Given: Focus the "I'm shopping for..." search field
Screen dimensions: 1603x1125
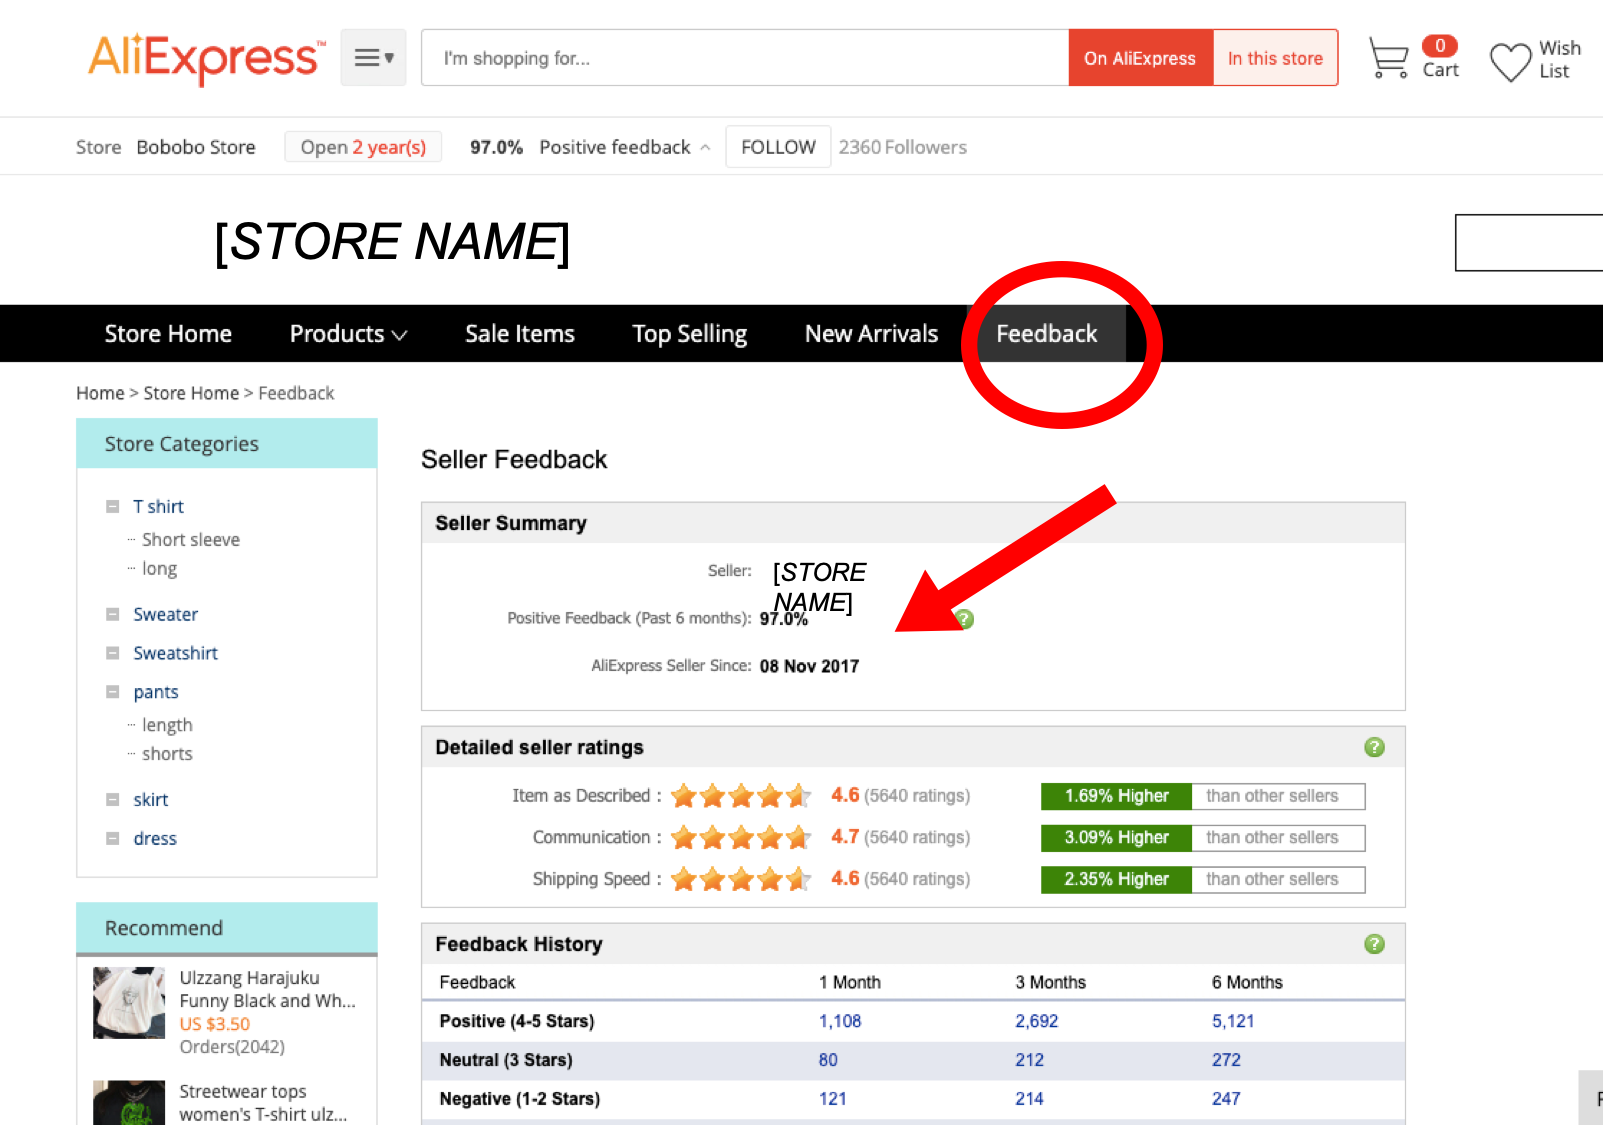Looking at the screenshot, I should [x=745, y=58].
